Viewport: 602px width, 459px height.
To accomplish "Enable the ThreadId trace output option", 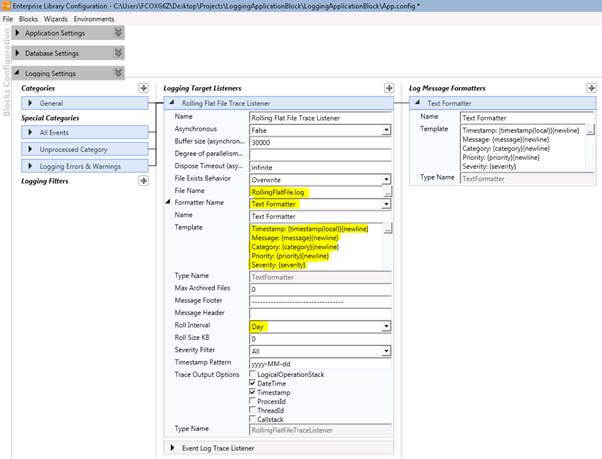I will pos(252,410).
